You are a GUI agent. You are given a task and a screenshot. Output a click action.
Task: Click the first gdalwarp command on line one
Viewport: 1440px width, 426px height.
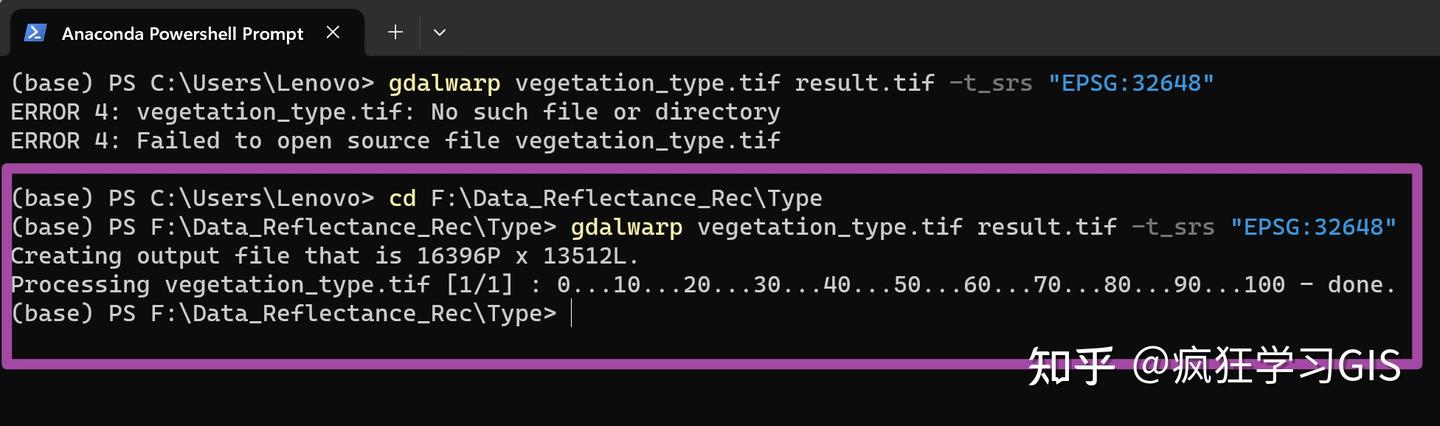[x=444, y=82]
